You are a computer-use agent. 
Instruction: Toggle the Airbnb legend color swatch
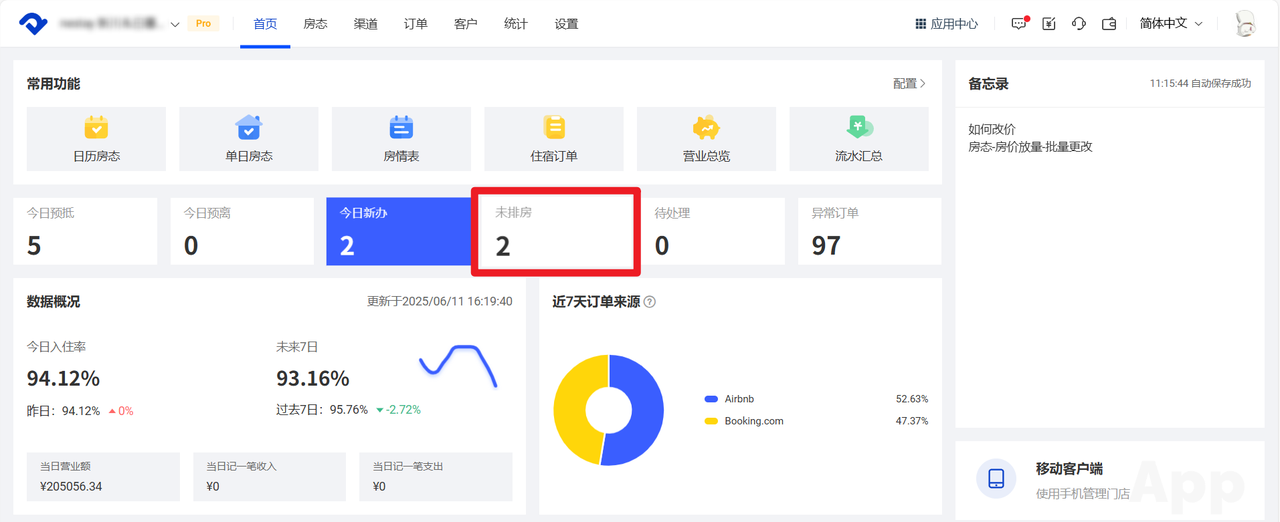tap(711, 399)
